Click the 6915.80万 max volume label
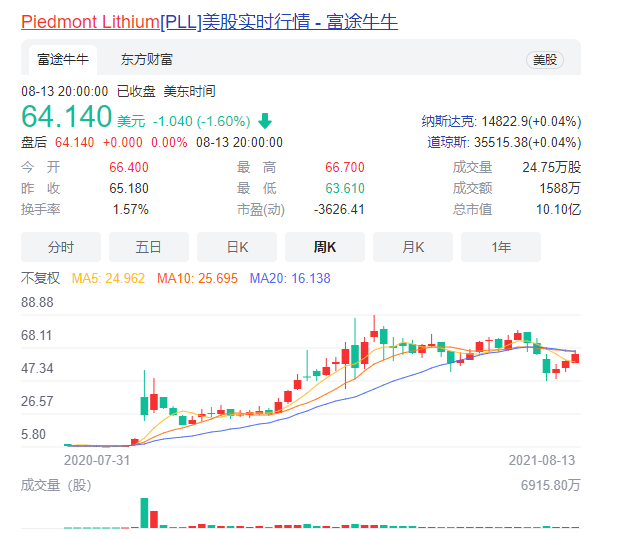Screen dimensions: 622x540 (551, 485)
